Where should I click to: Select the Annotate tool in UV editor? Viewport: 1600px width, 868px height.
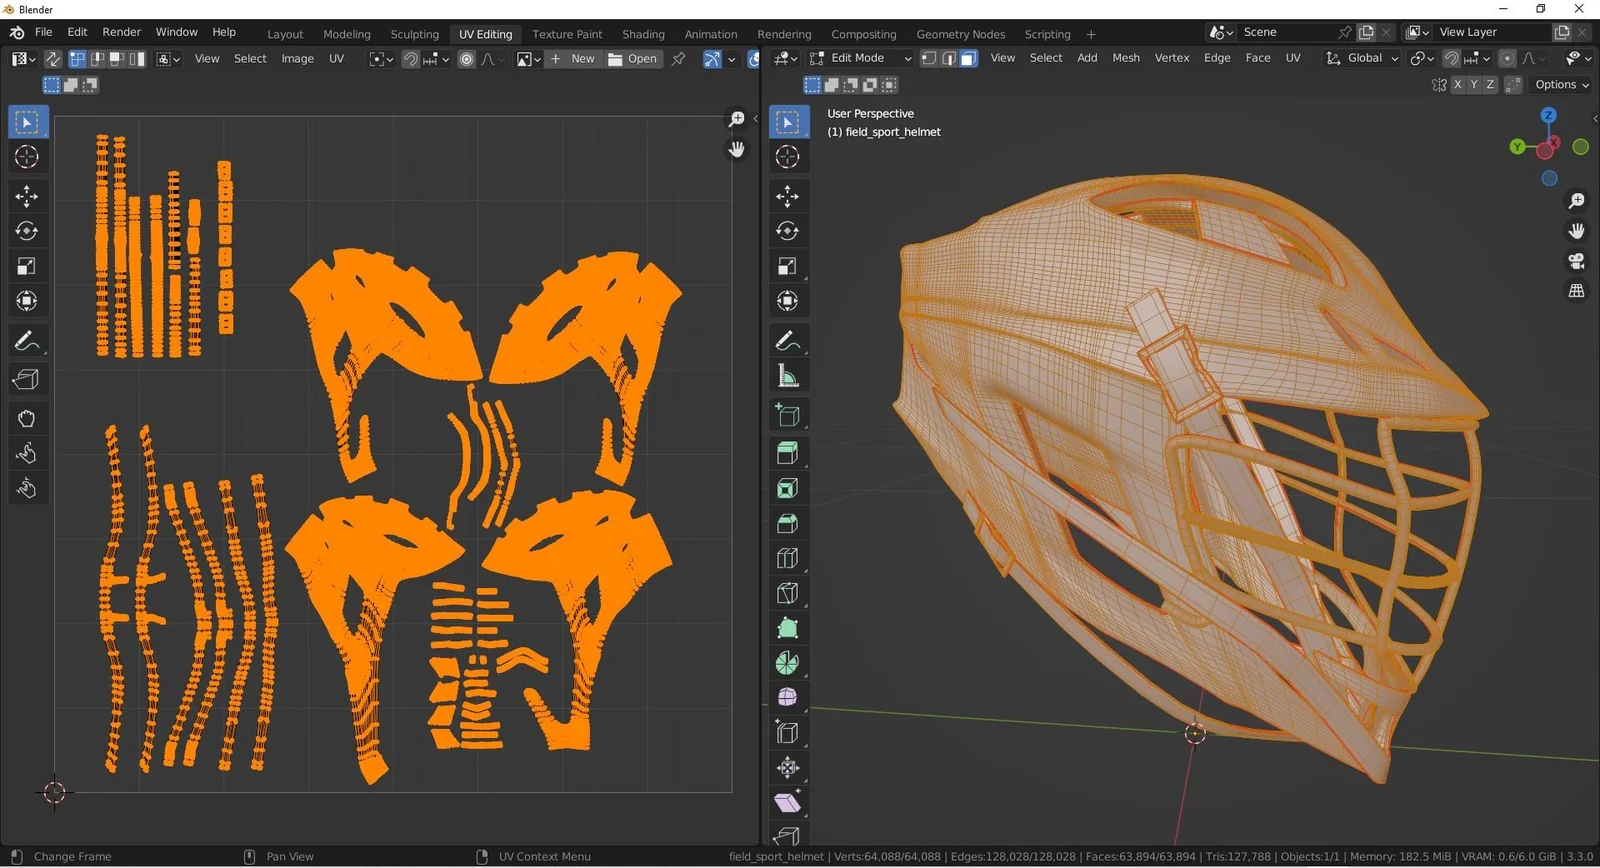pos(27,342)
